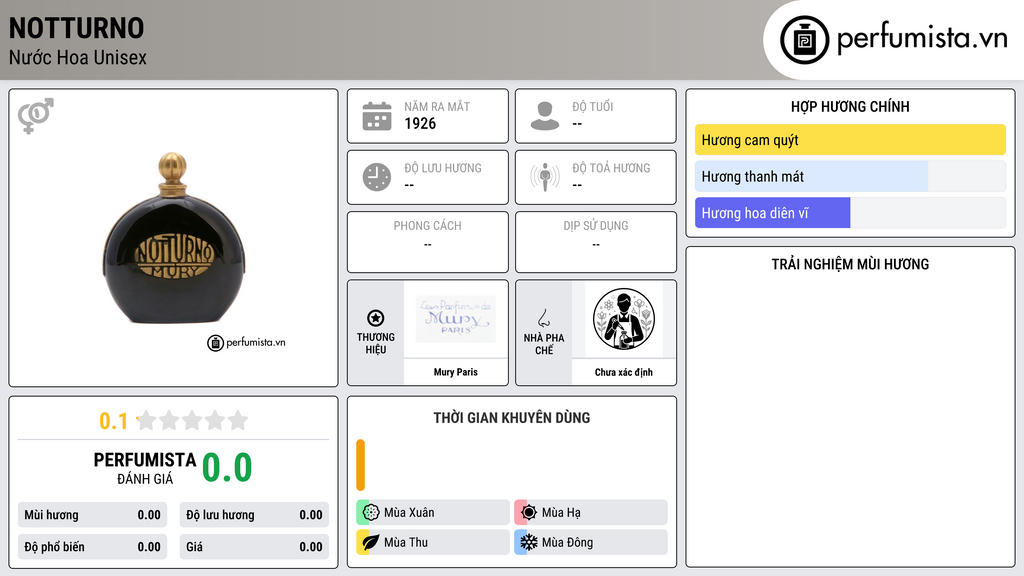Screen dimensions: 1024x576
Task: Click the Trải nghiệm mùi hương heading
Action: (x=850, y=264)
